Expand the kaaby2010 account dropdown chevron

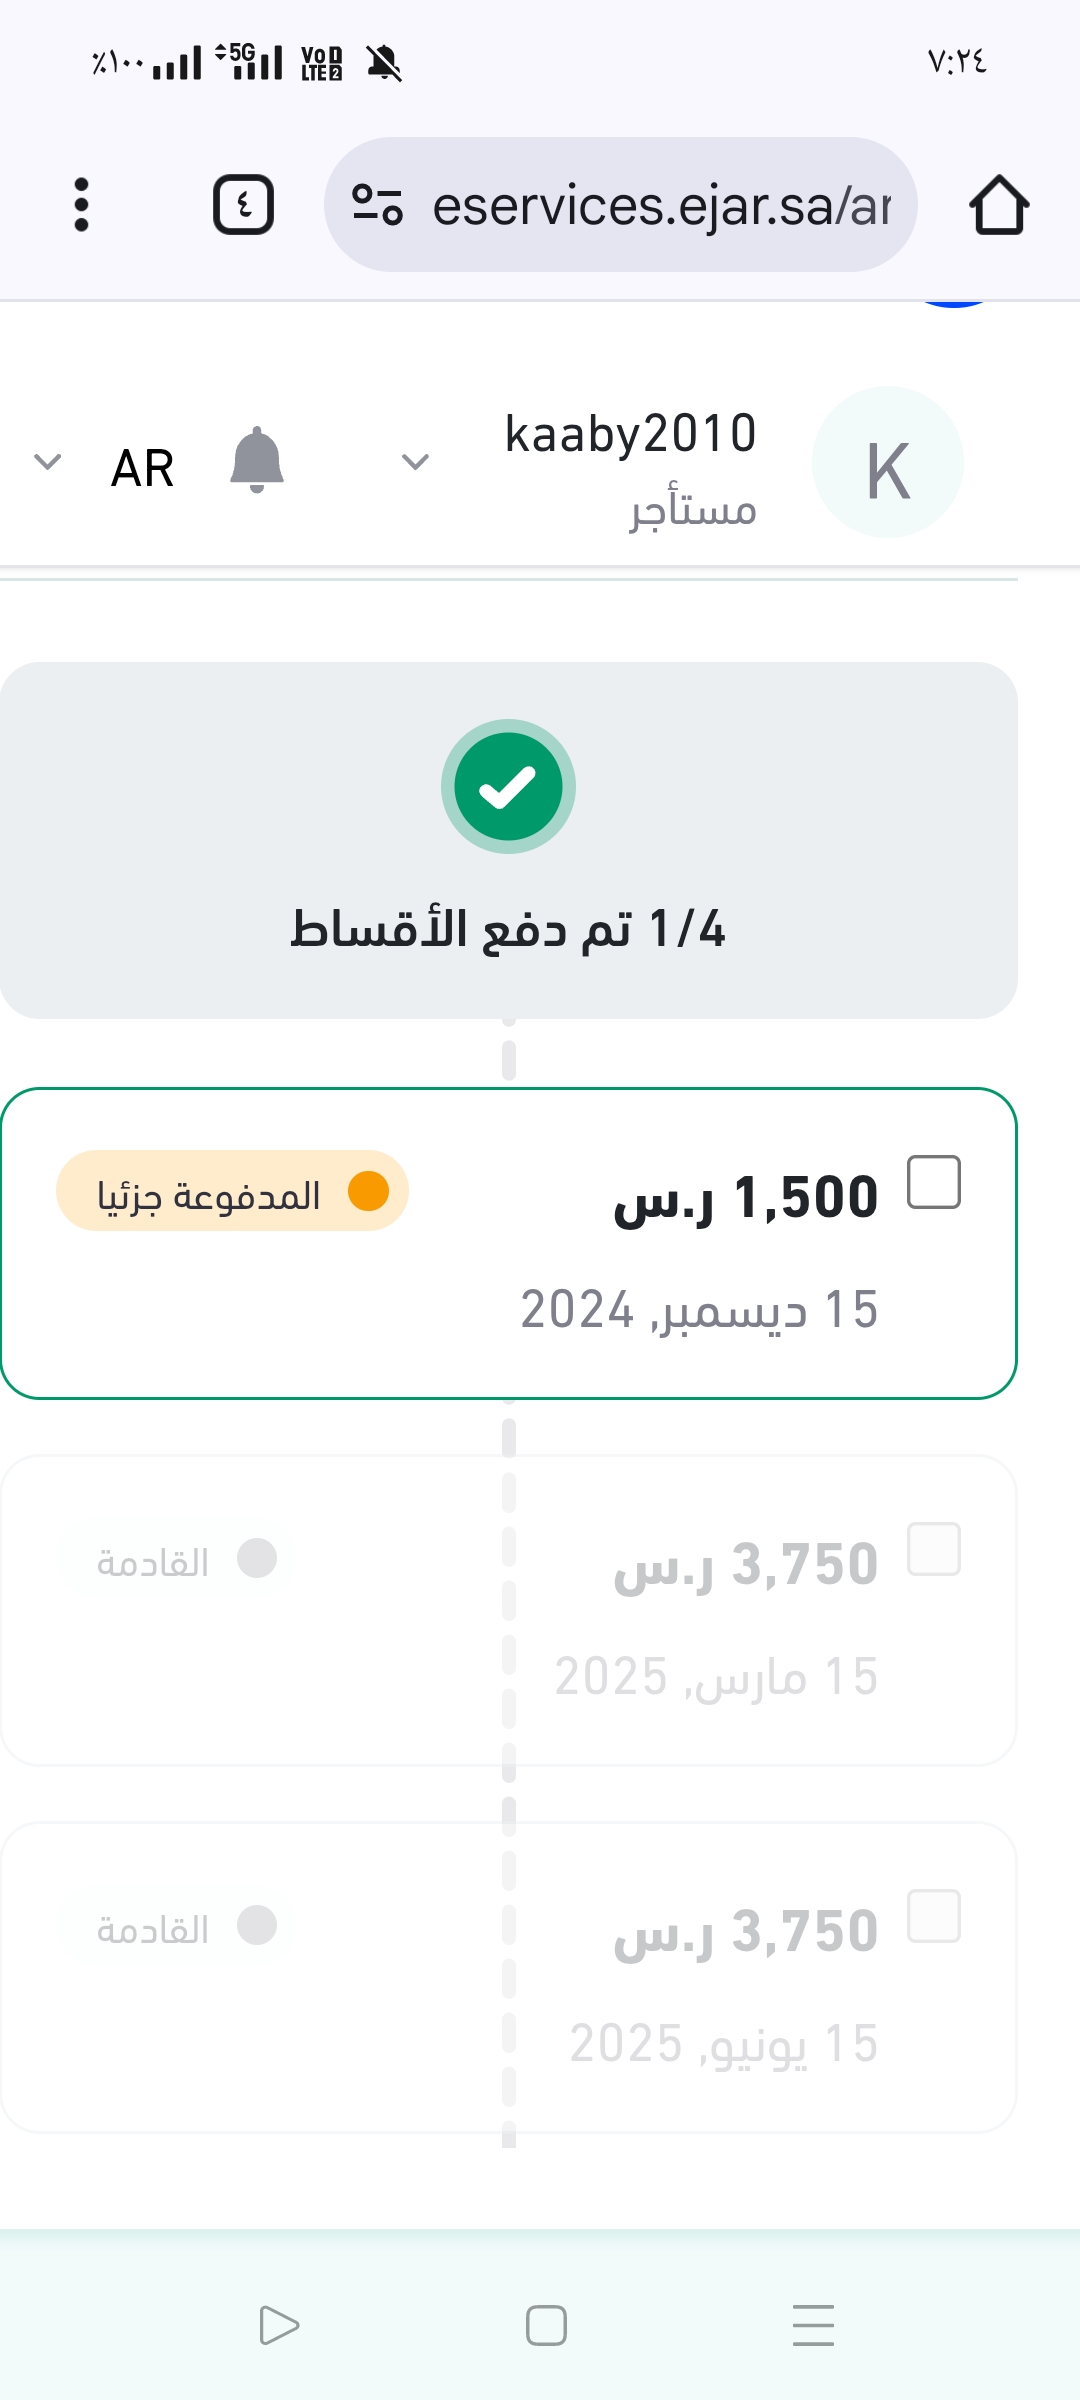pyautogui.click(x=415, y=462)
